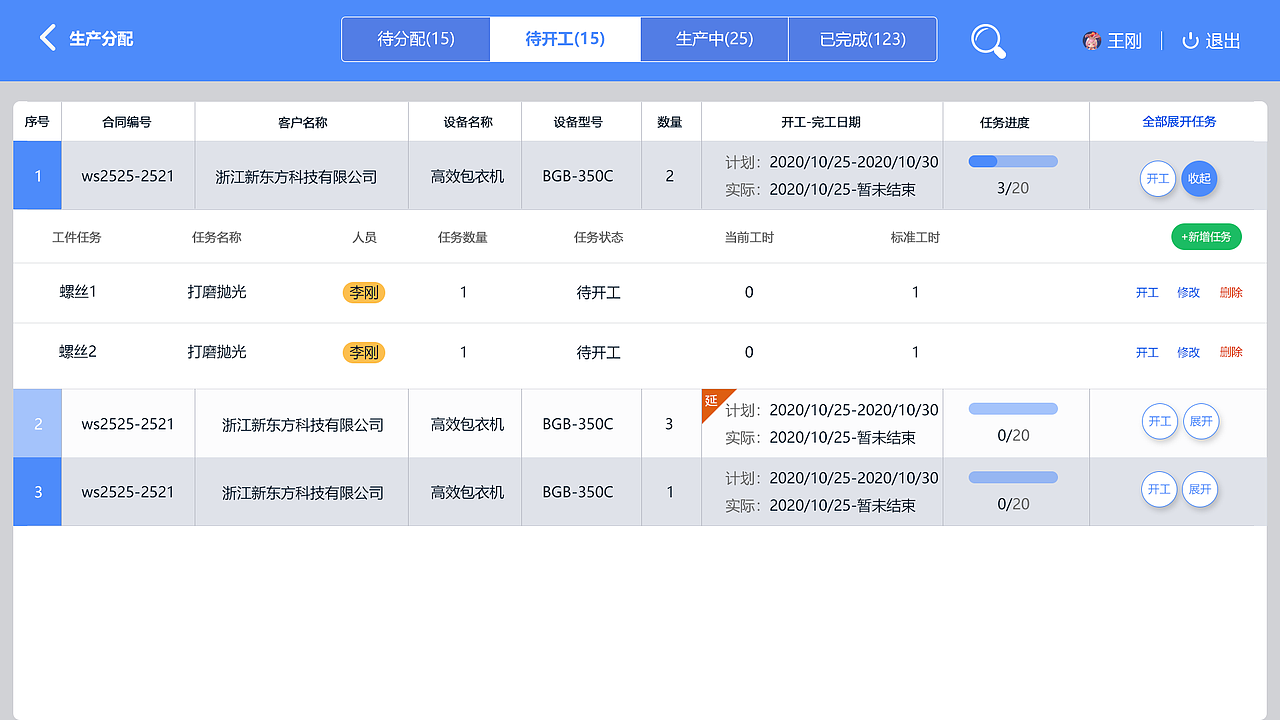Click the green +新增任务 button

(1206, 237)
